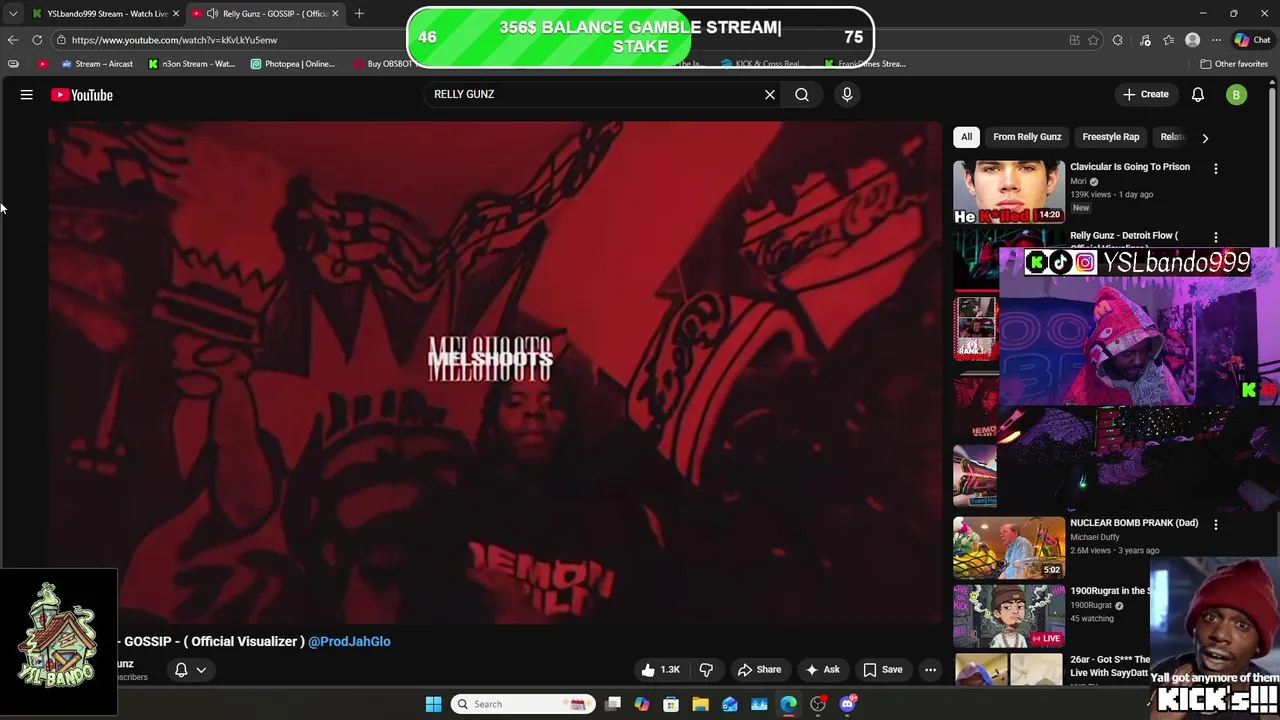Open browser extensions puzzle icon
Viewport: 1280px width, 720px height.
pyautogui.click(x=1117, y=40)
